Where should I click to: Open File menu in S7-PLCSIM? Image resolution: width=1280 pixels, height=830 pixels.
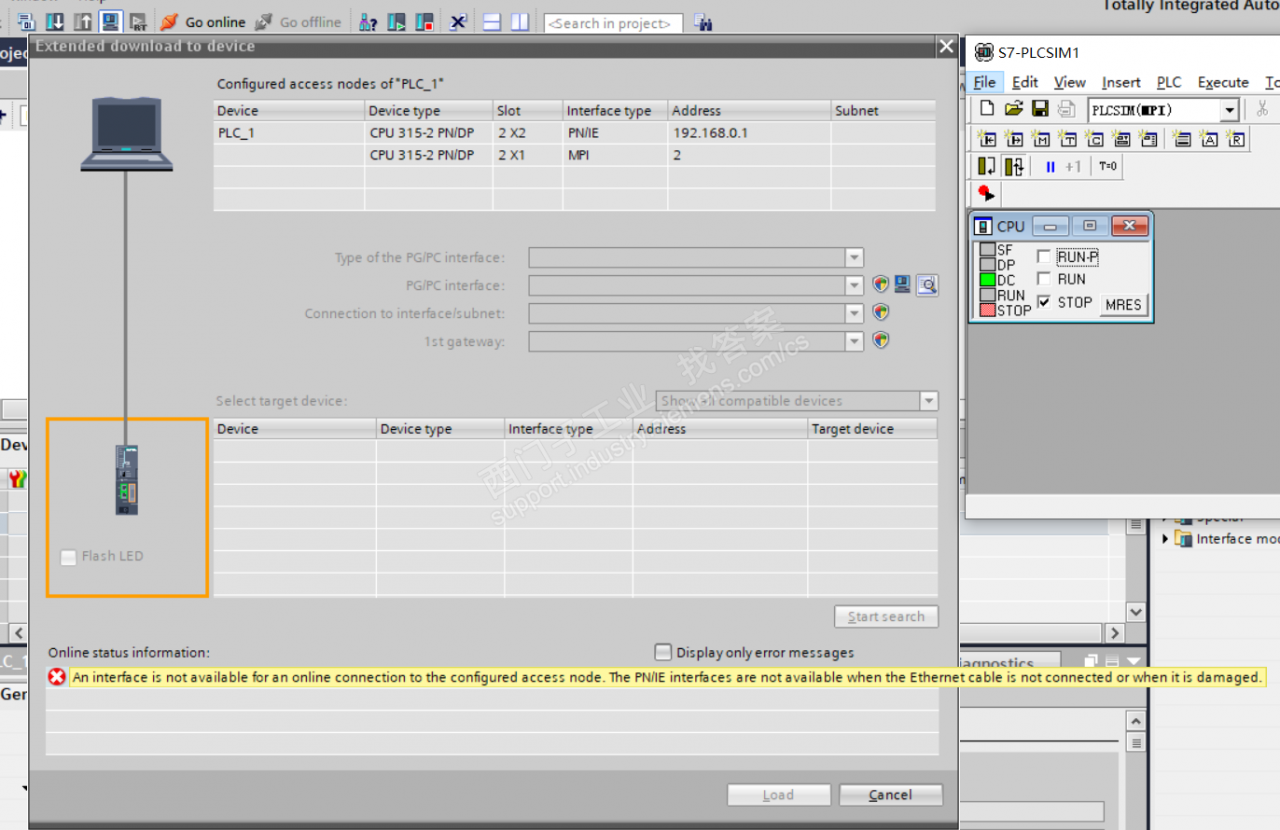tap(985, 82)
